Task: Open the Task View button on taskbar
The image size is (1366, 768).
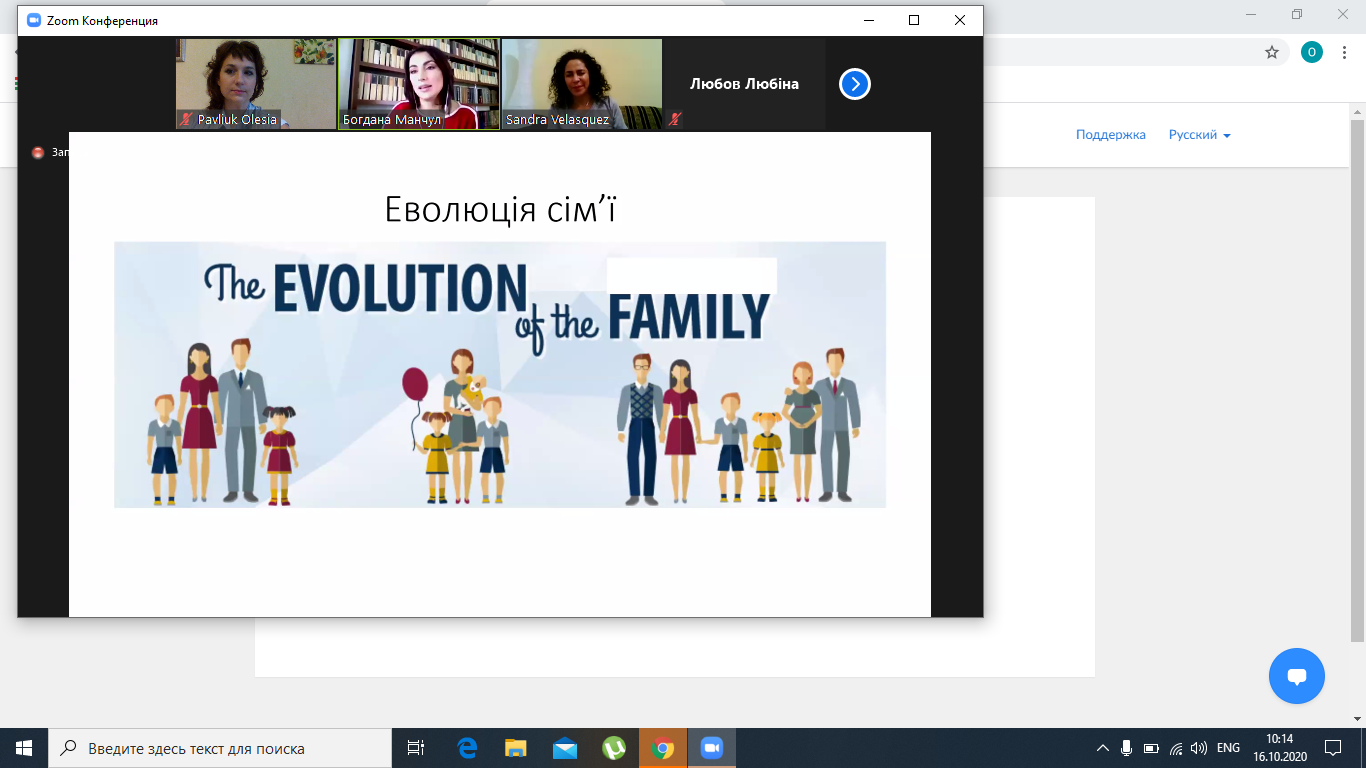Action: 416,748
